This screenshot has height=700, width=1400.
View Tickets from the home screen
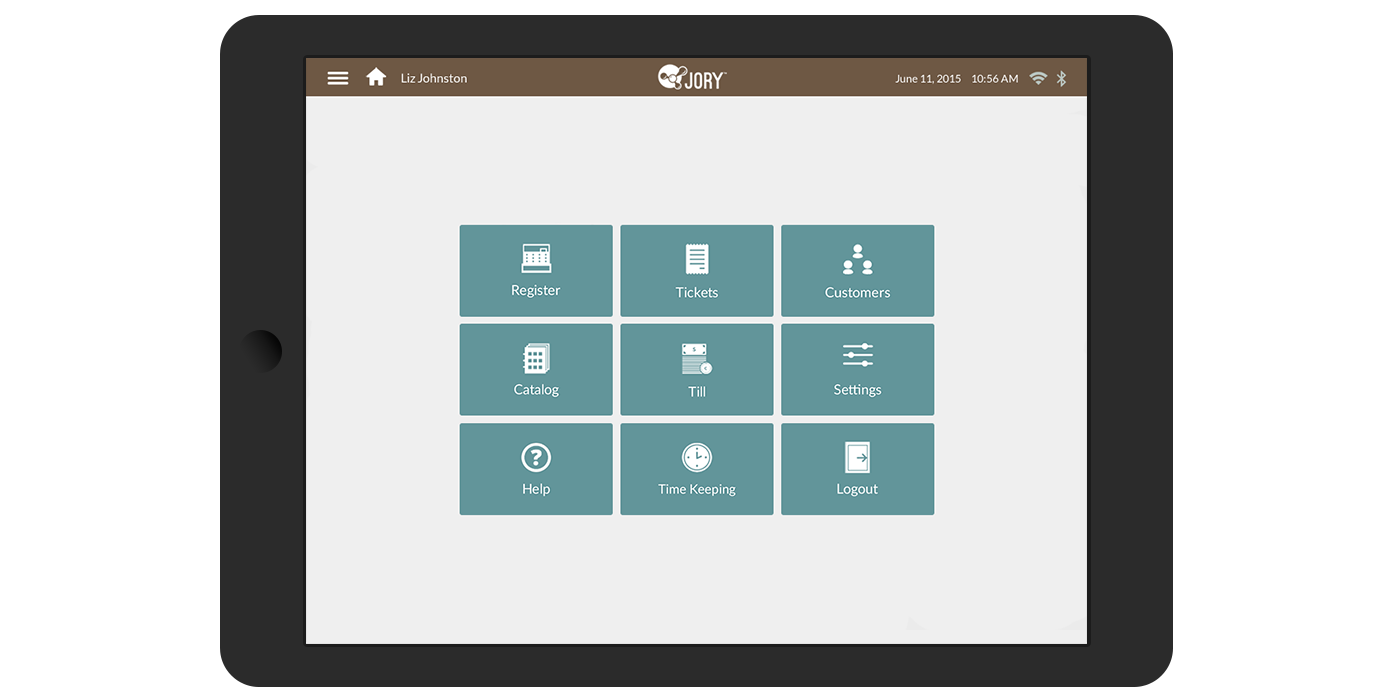pos(696,270)
